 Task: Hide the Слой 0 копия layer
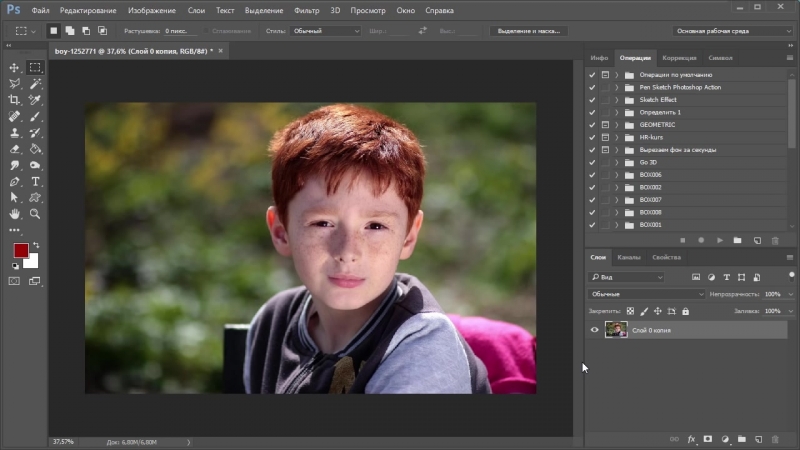tap(595, 329)
